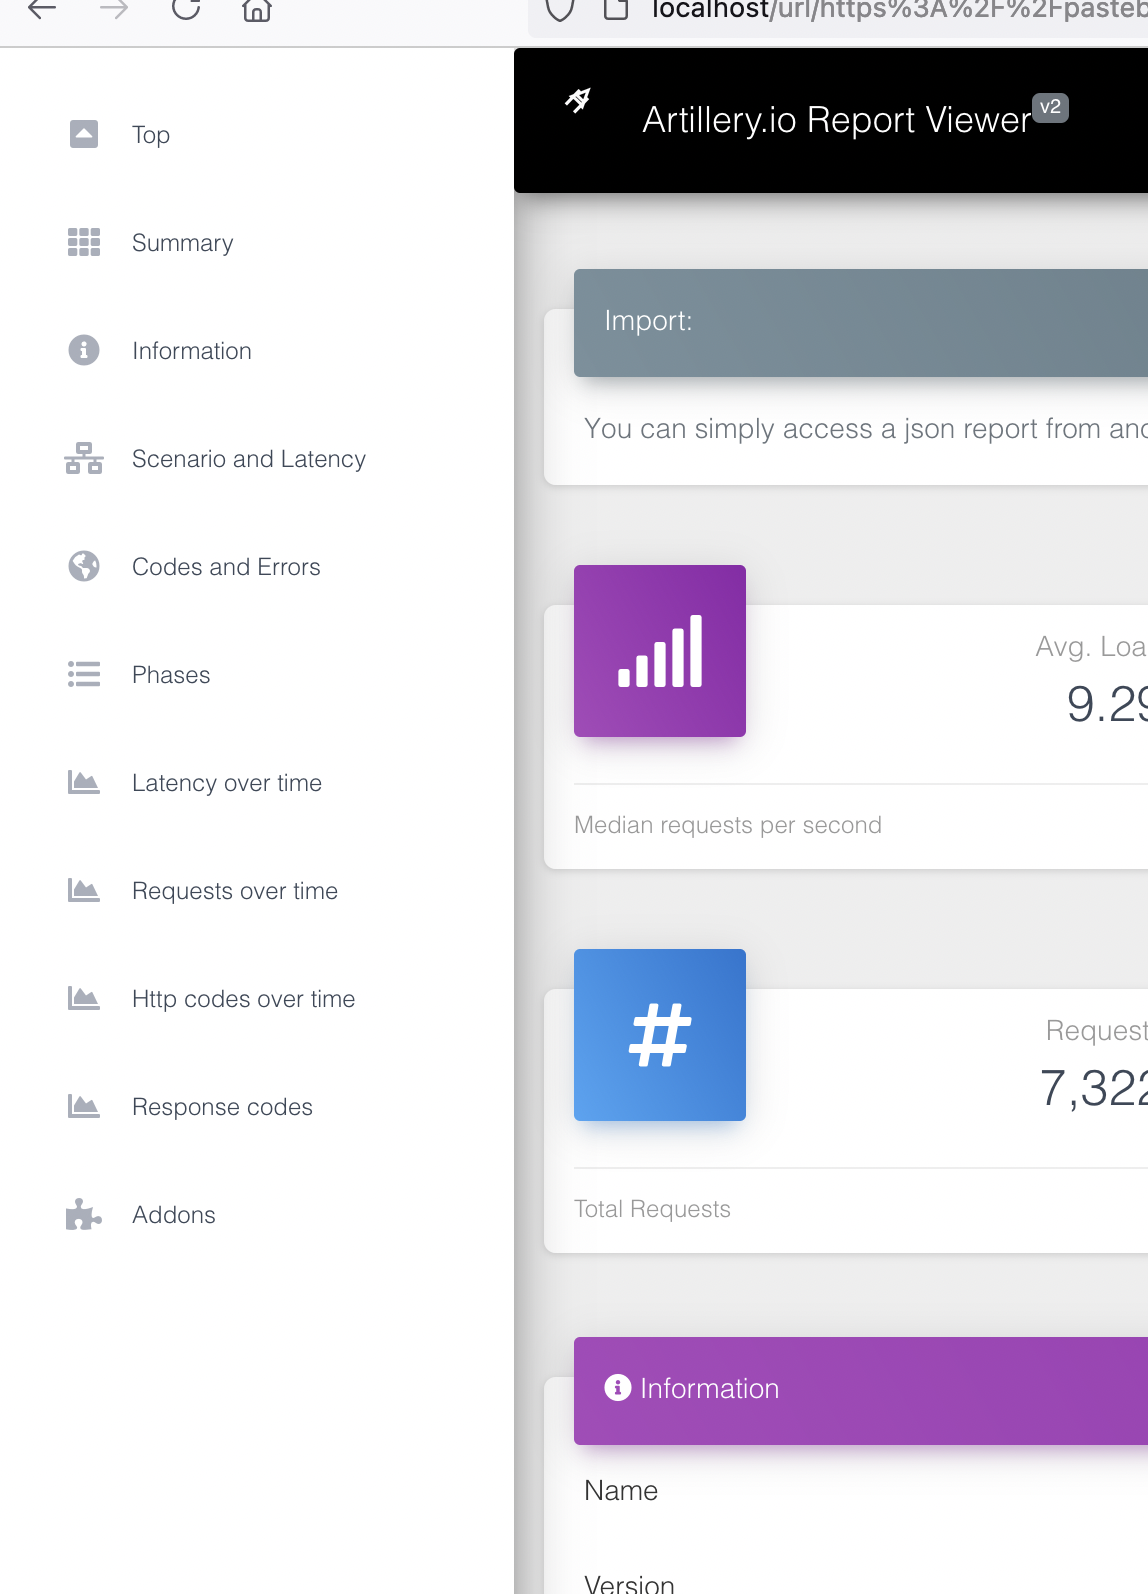Screen dimensions: 1148x1594
Task: Click the Latency over time chart icon
Action: [x=84, y=782]
